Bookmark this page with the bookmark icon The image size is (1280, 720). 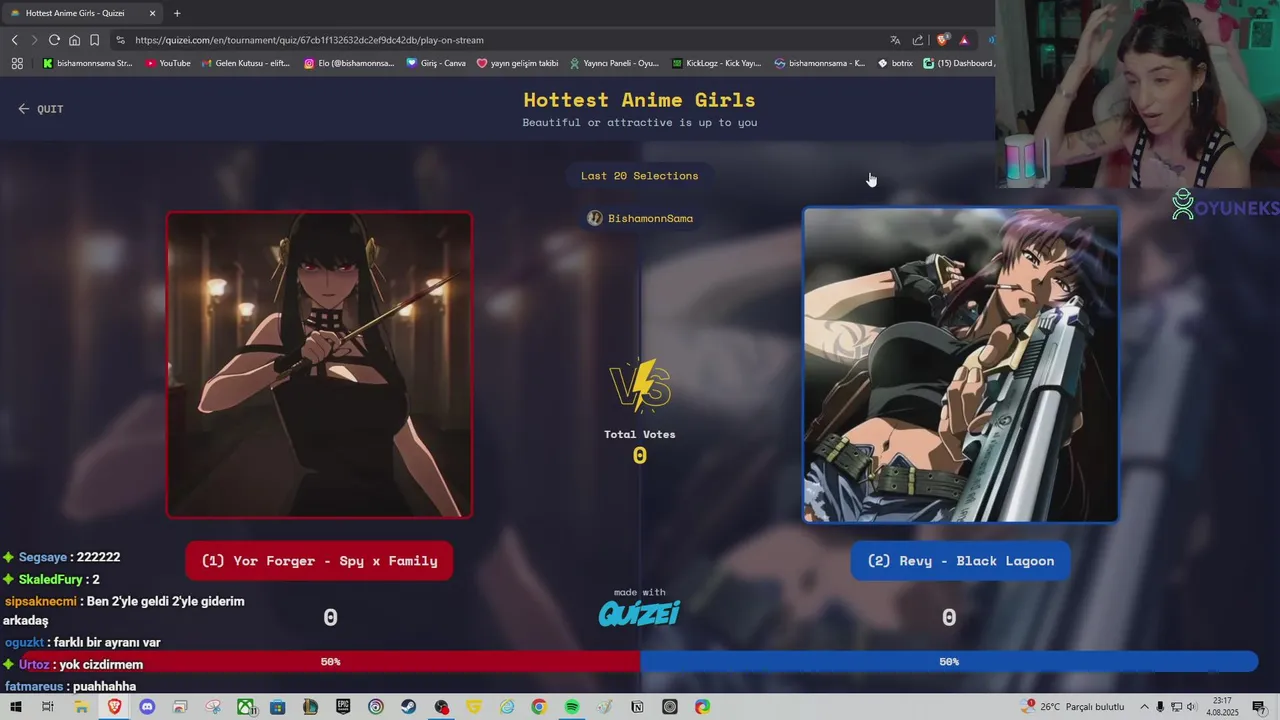tap(94, 40)
